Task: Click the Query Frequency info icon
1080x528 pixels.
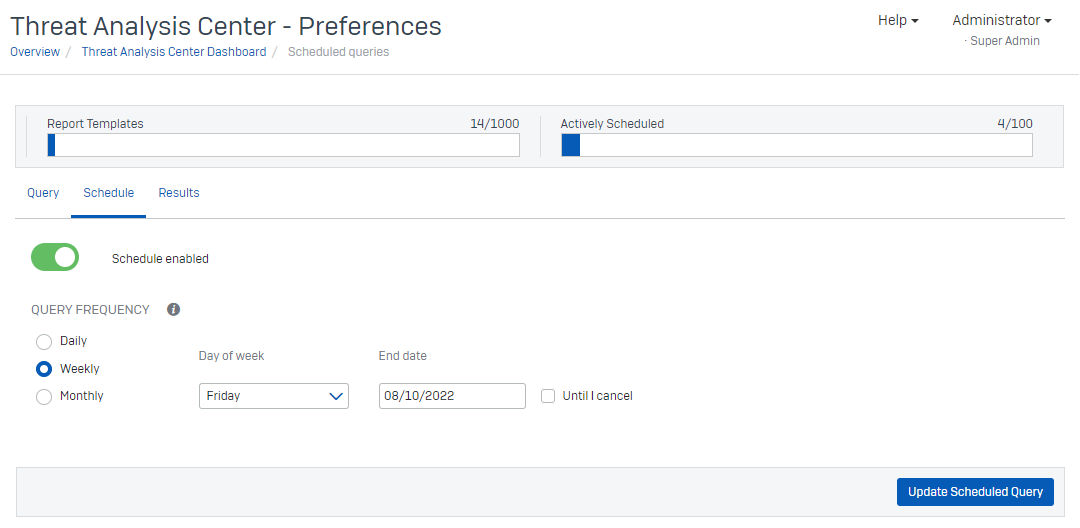Action: click(173, 310)
